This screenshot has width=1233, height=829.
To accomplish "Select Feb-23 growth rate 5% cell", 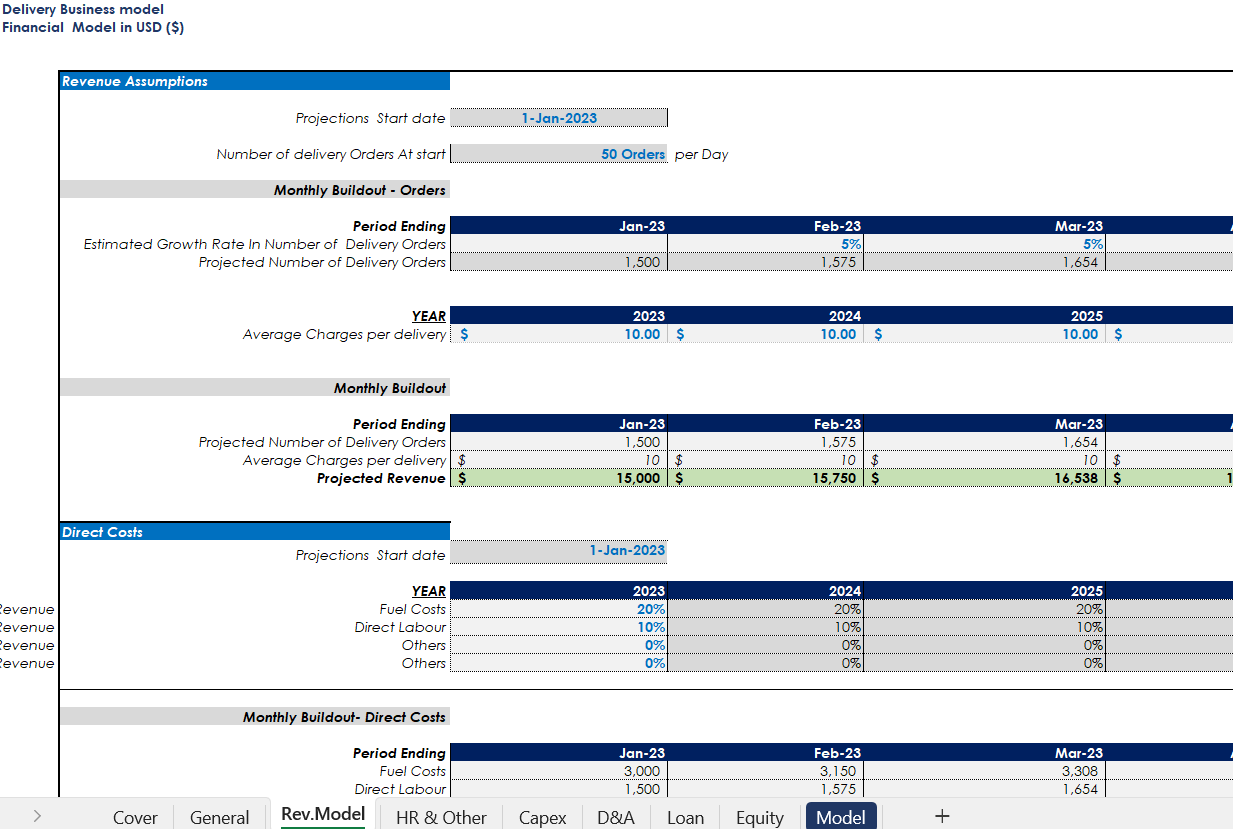I will 765,244.
